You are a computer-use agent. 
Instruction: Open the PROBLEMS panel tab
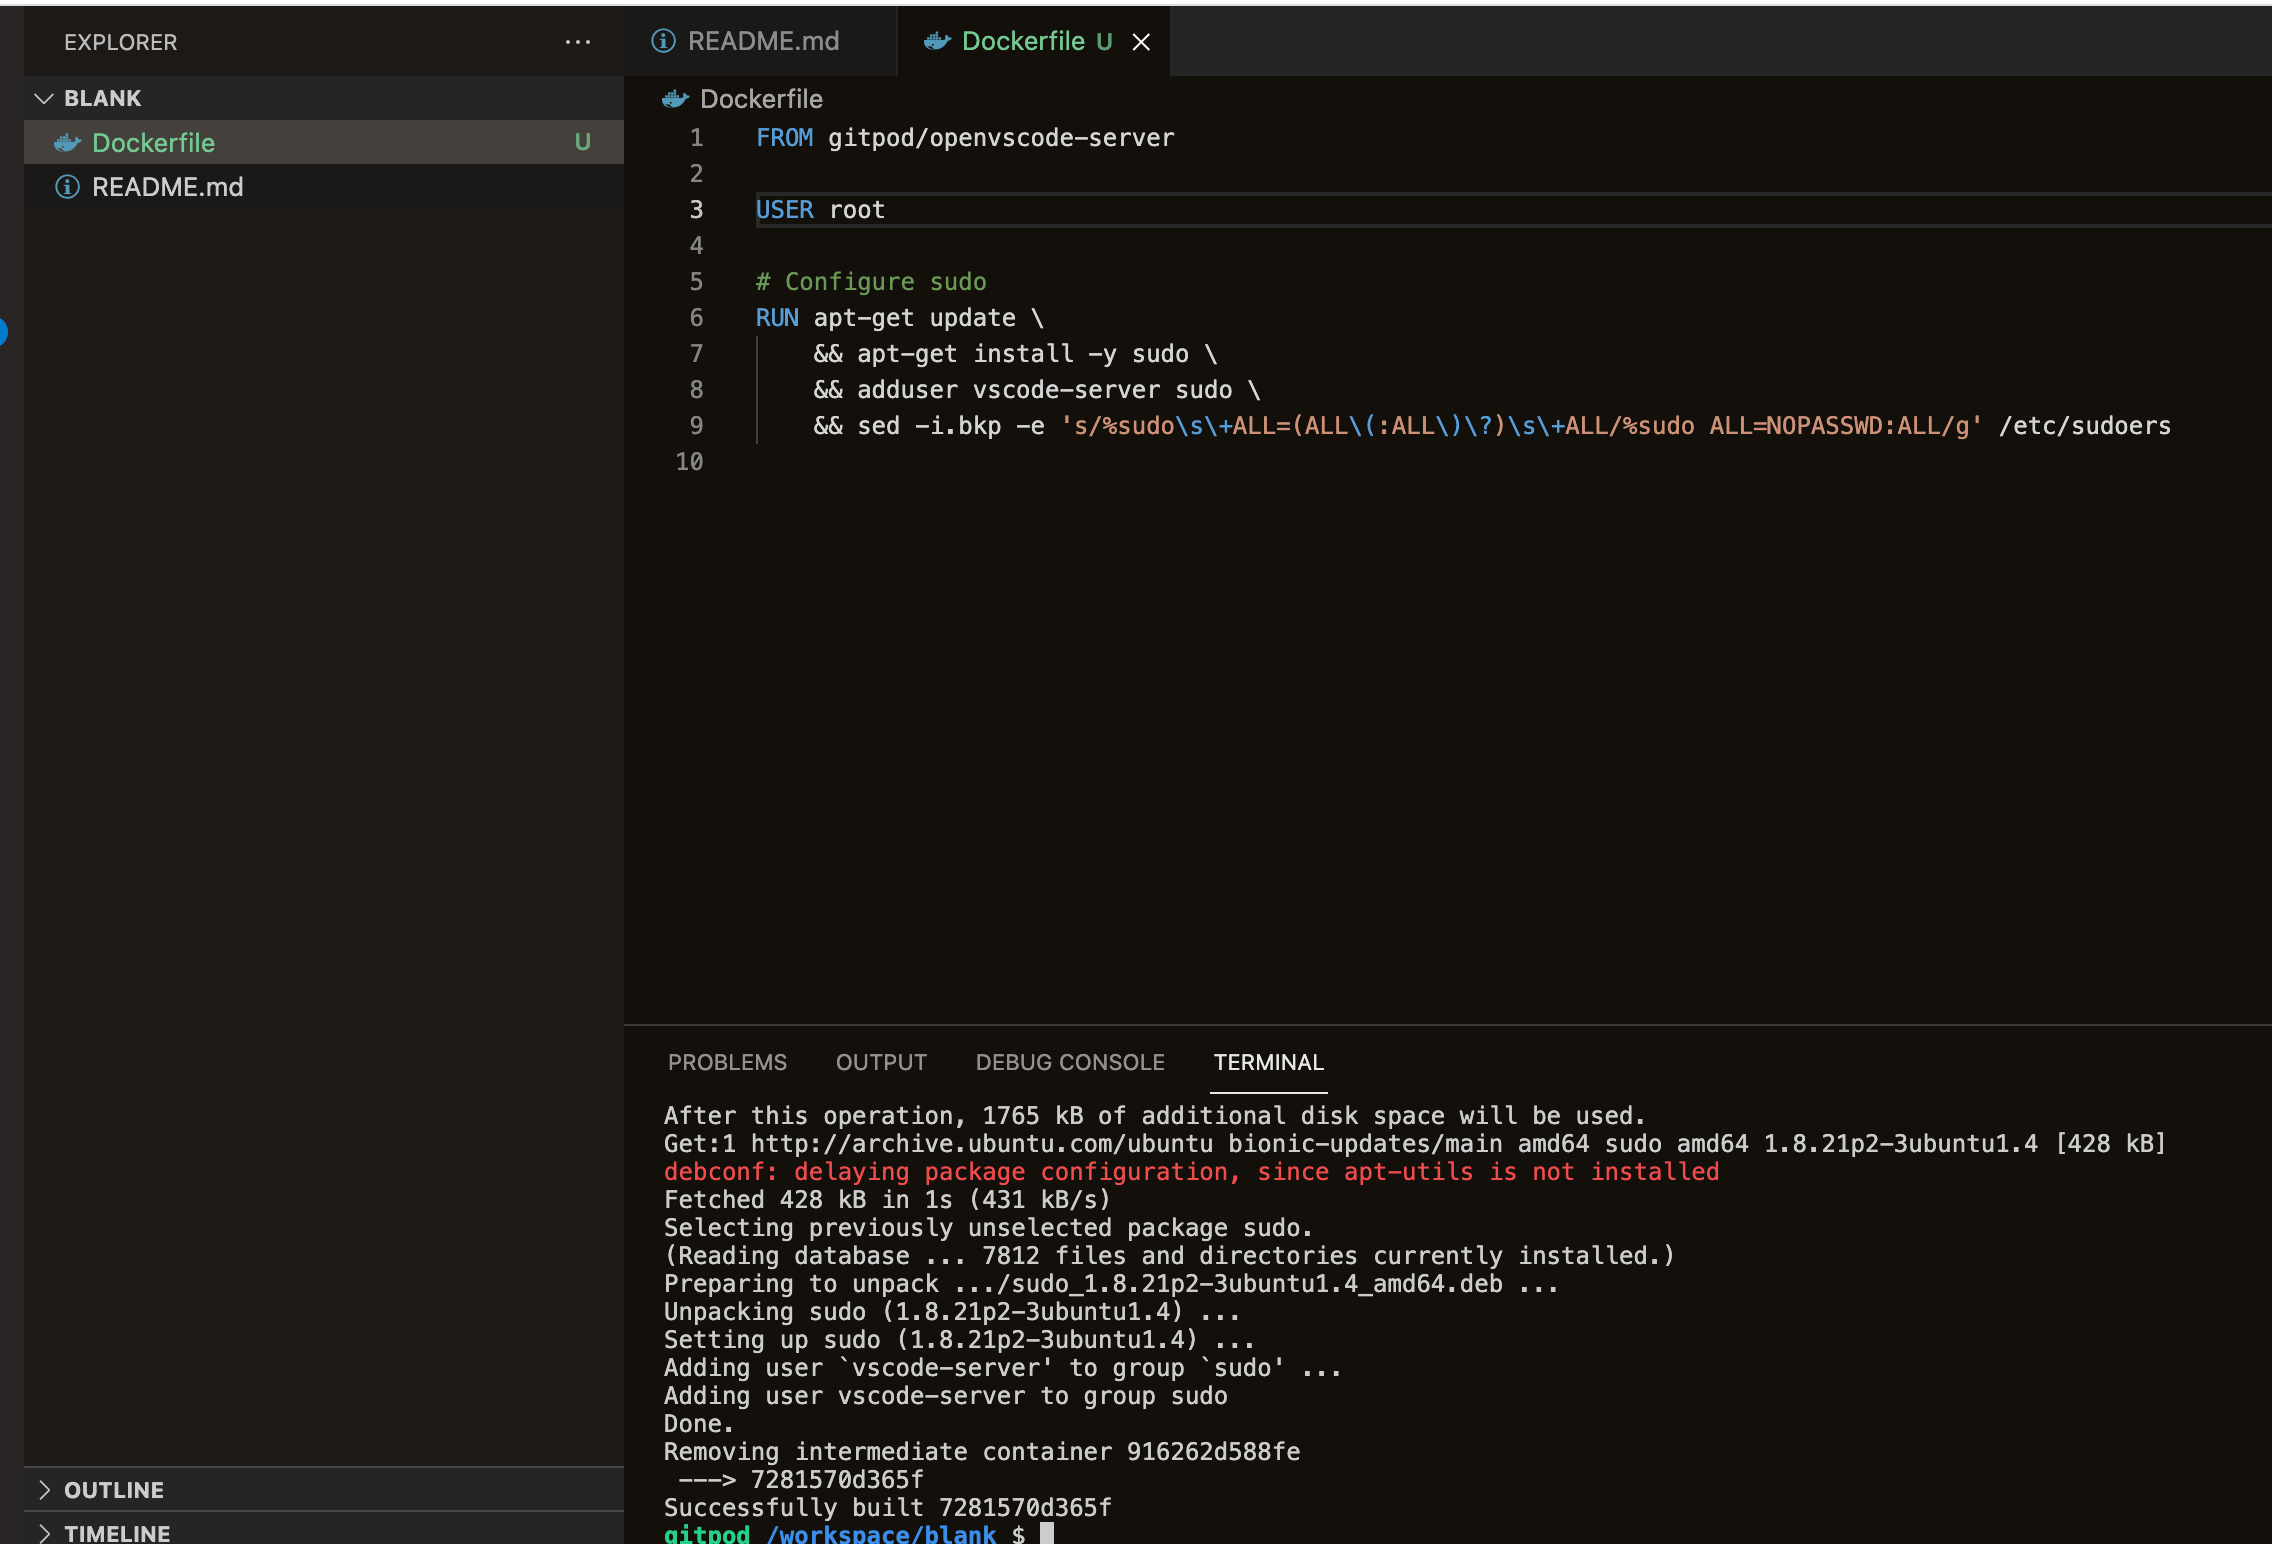point(727,1062)
